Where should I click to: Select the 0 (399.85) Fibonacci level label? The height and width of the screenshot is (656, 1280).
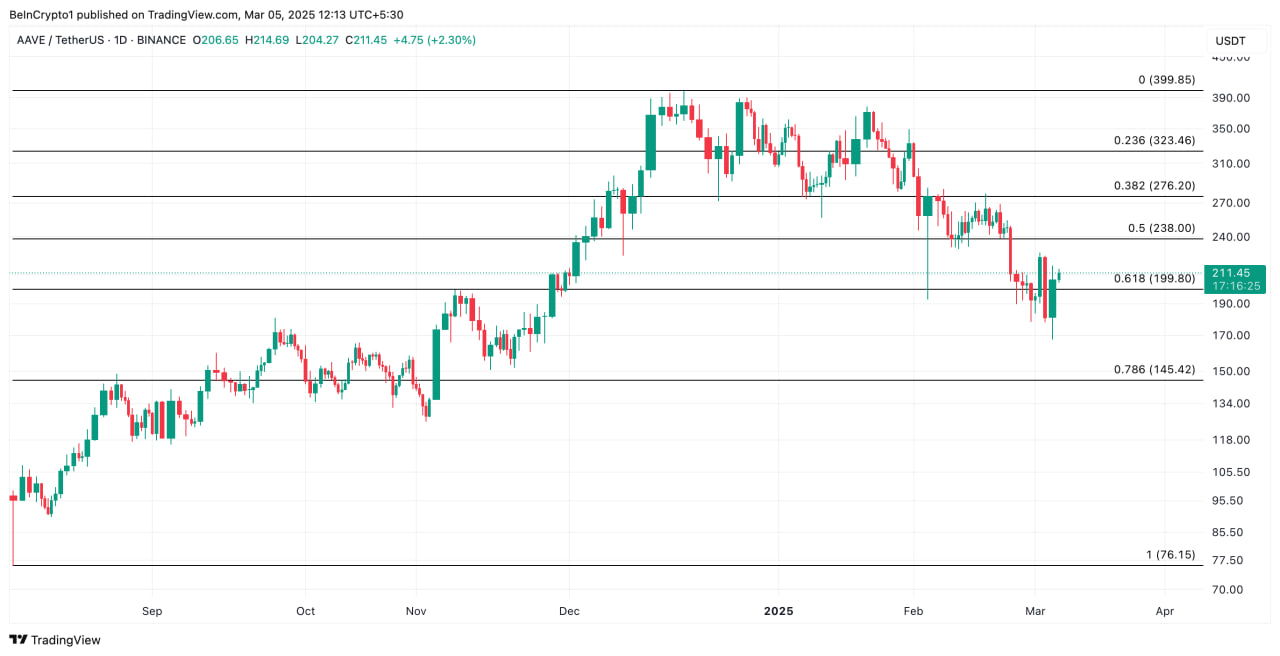coord(1166,80)
